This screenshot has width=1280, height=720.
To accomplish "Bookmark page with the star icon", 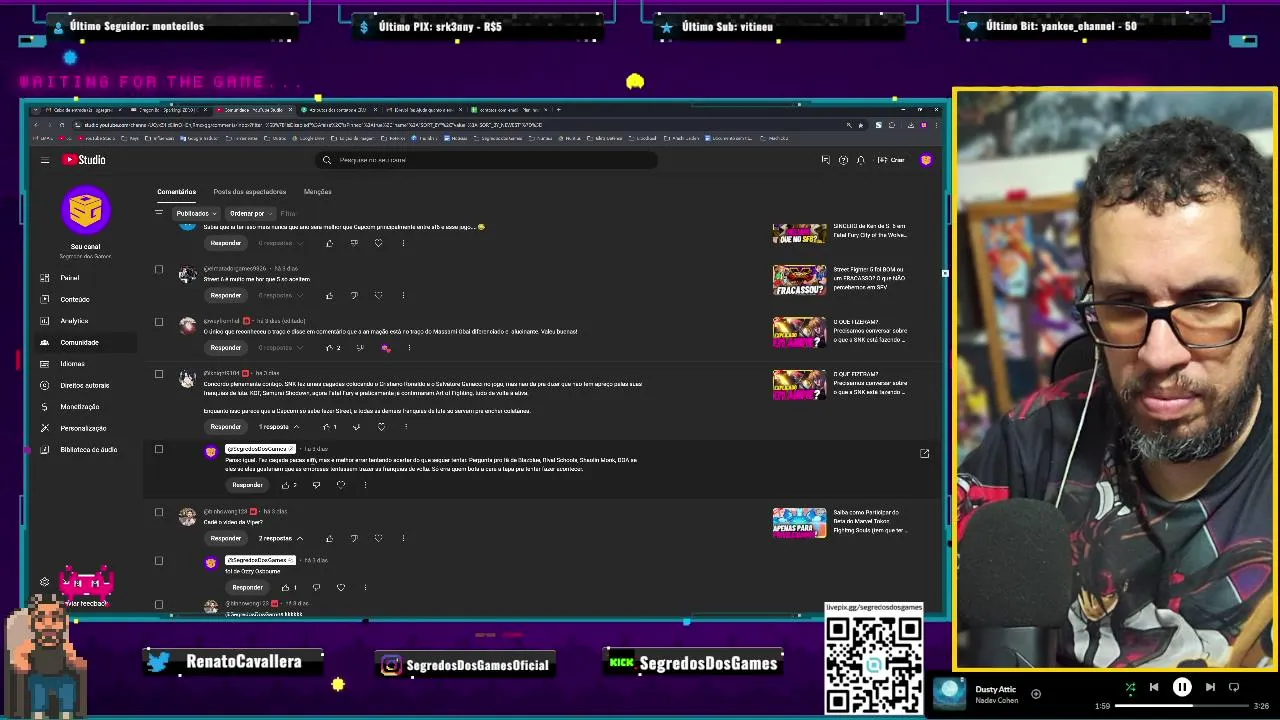I will click(861, 125).
